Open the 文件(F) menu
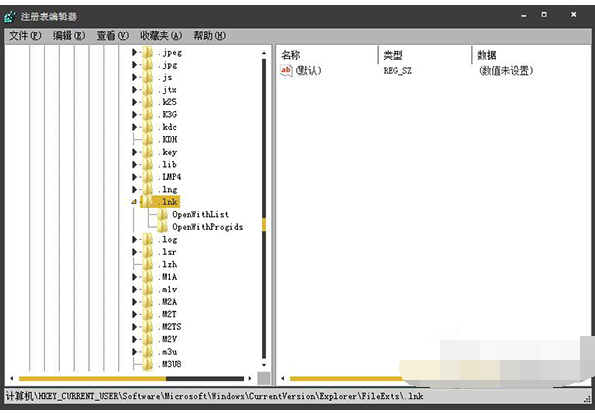 click(x=25, y=36)
